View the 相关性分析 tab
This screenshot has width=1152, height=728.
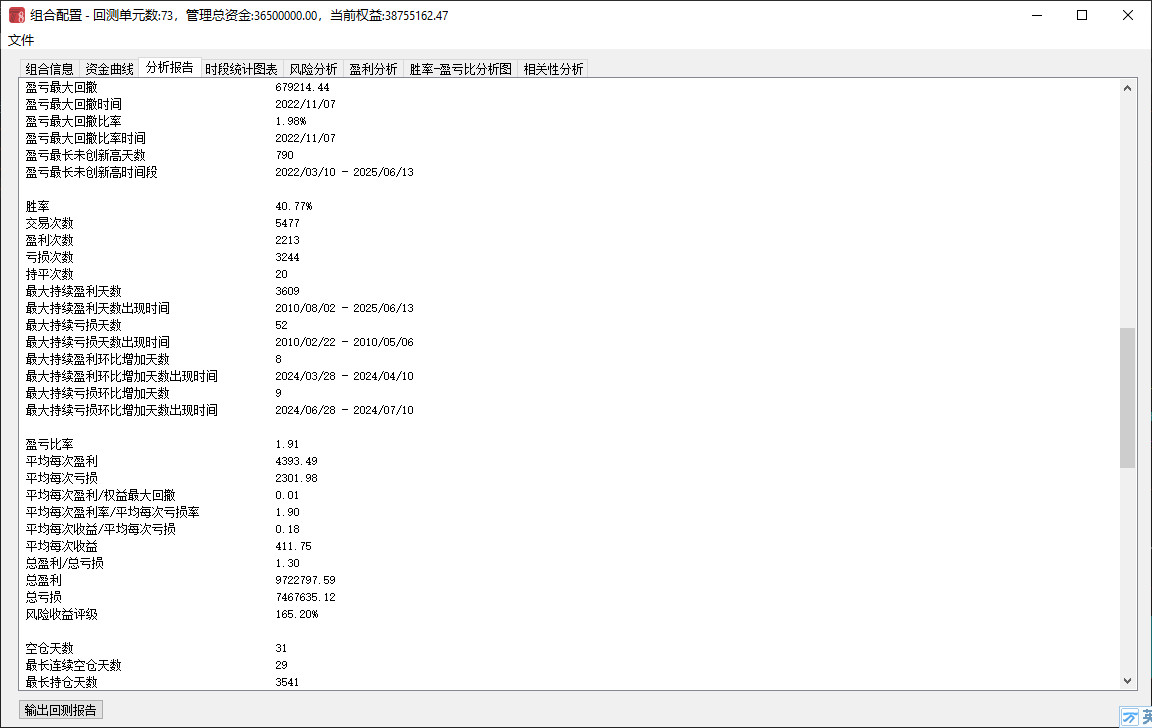tap(553, 69)
